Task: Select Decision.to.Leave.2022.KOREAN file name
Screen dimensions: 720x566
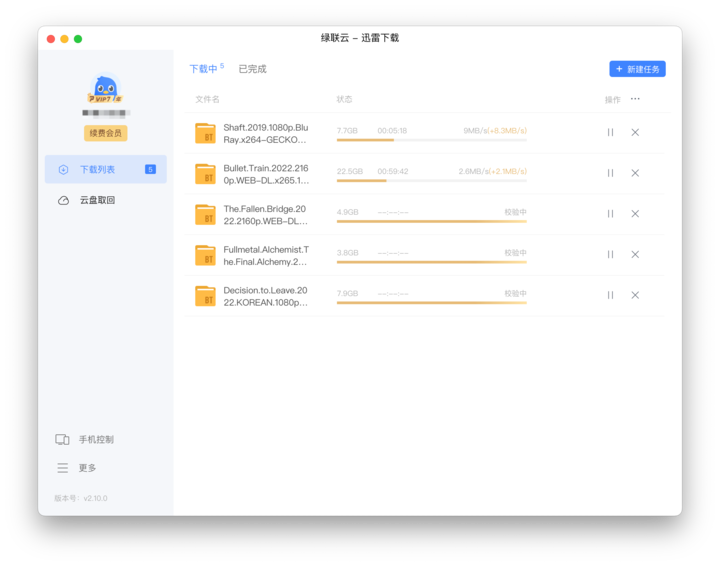Action: coord(265,297)
